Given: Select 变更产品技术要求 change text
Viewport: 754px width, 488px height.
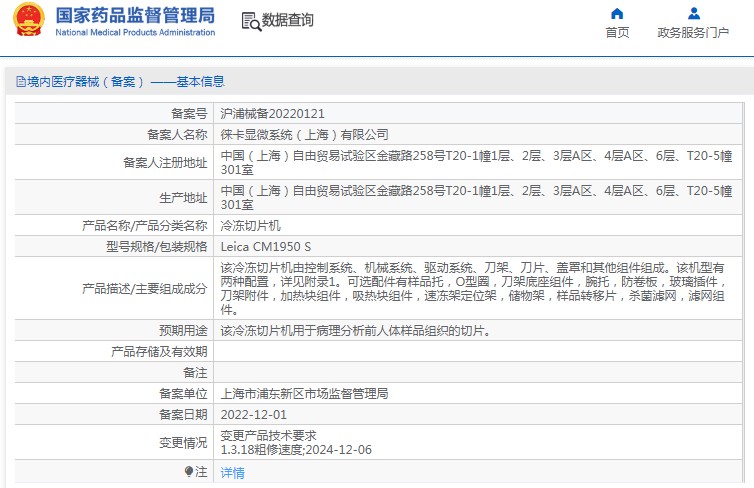Looking at the screenshot, I should click(268, 436).
